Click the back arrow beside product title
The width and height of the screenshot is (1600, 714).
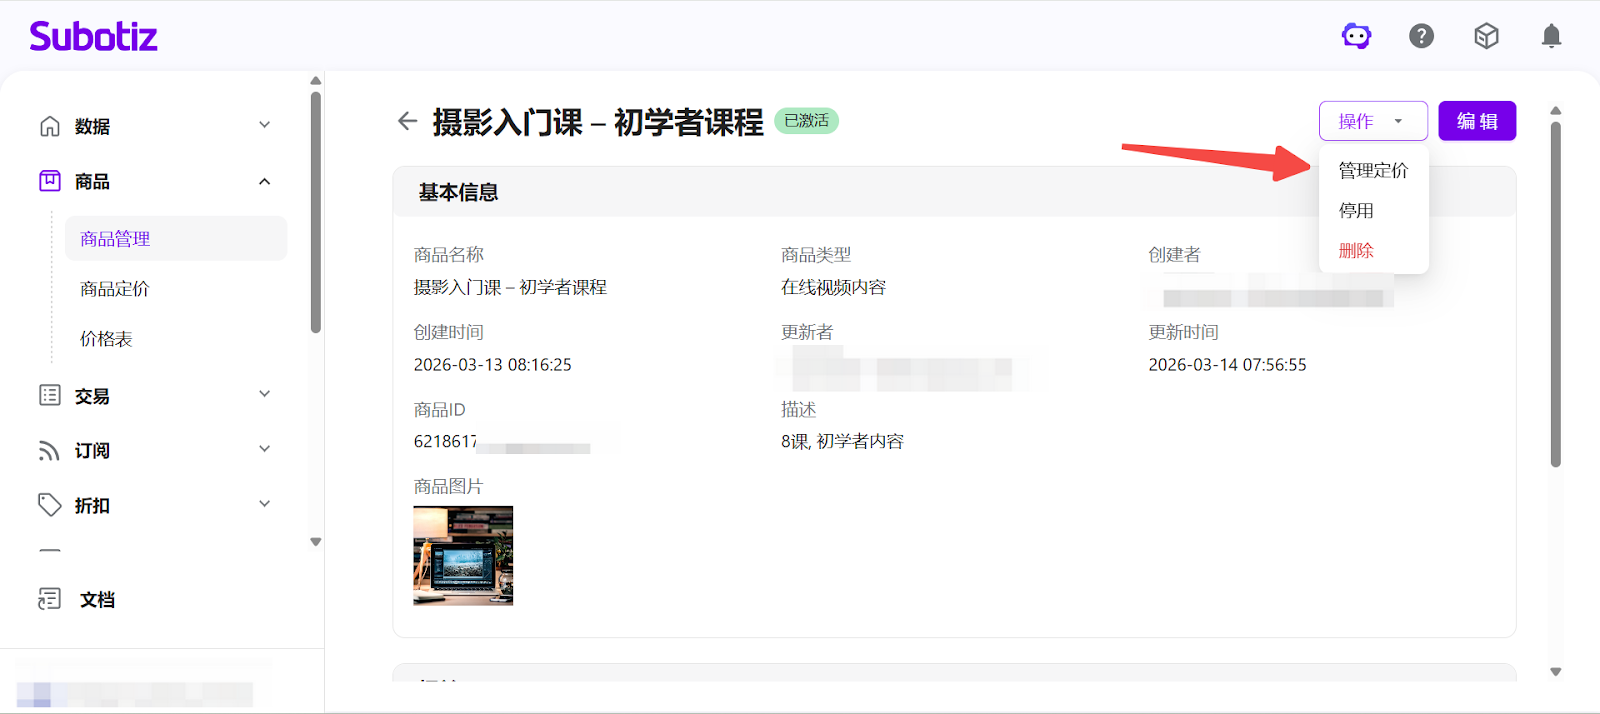(407, 122)
